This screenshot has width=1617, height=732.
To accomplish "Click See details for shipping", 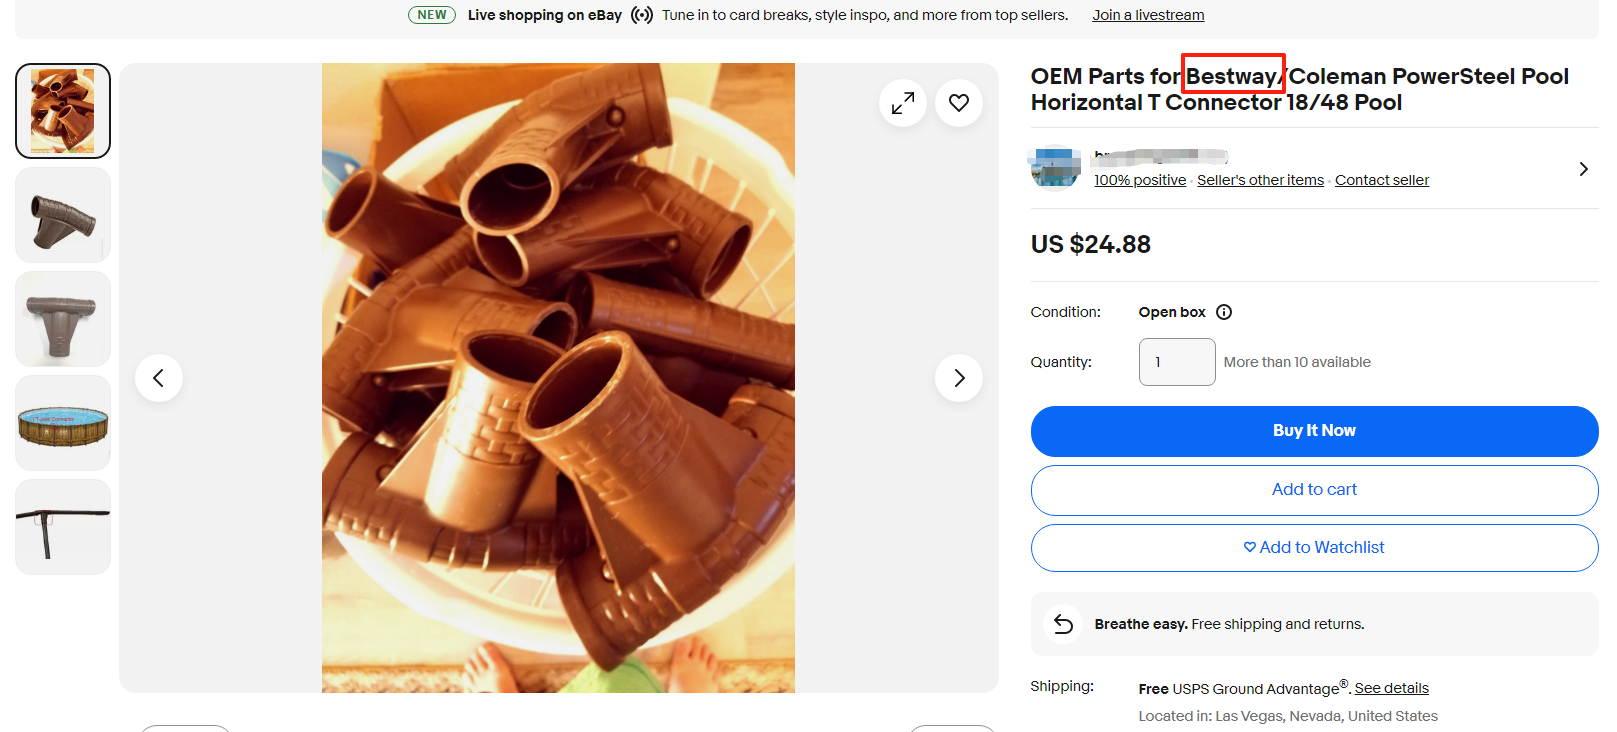I will coord(1391,688).
